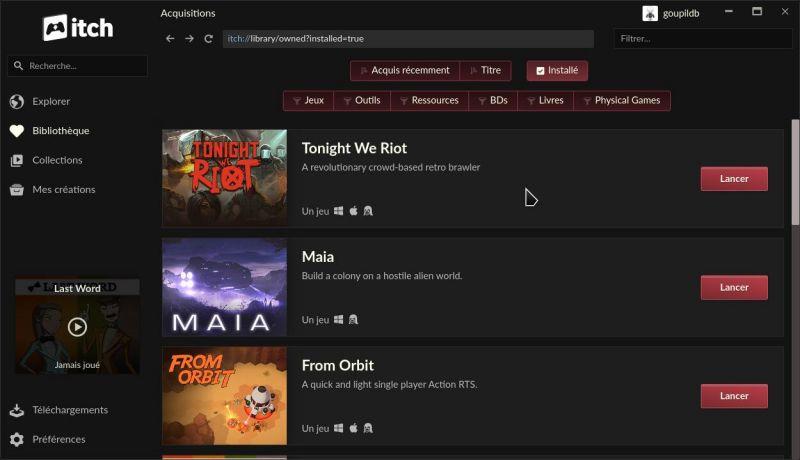Click Apple icon under From Orbit
The width and height of the screenshot is (800, 460).
[354, 428]
